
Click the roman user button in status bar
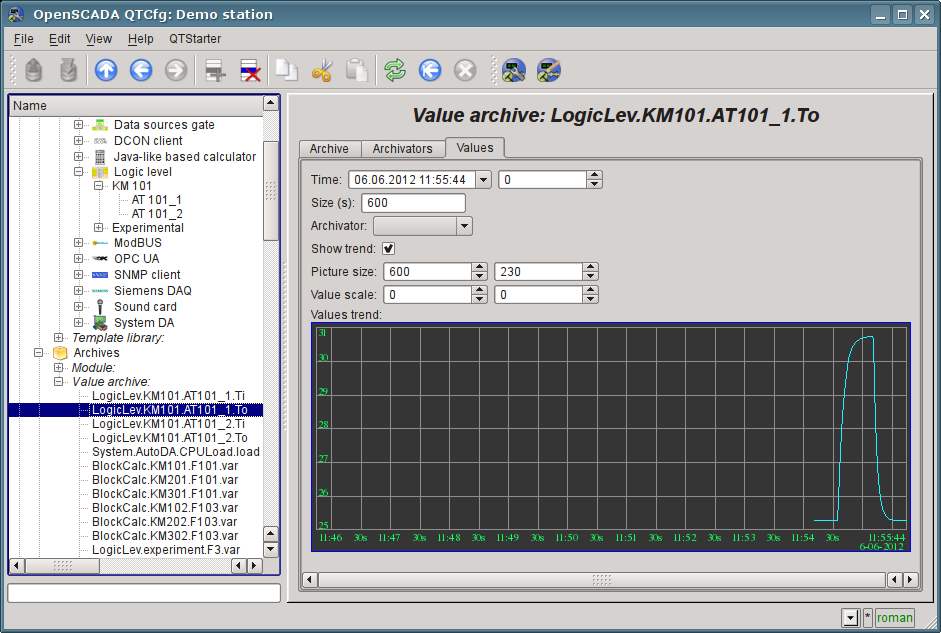894,617
